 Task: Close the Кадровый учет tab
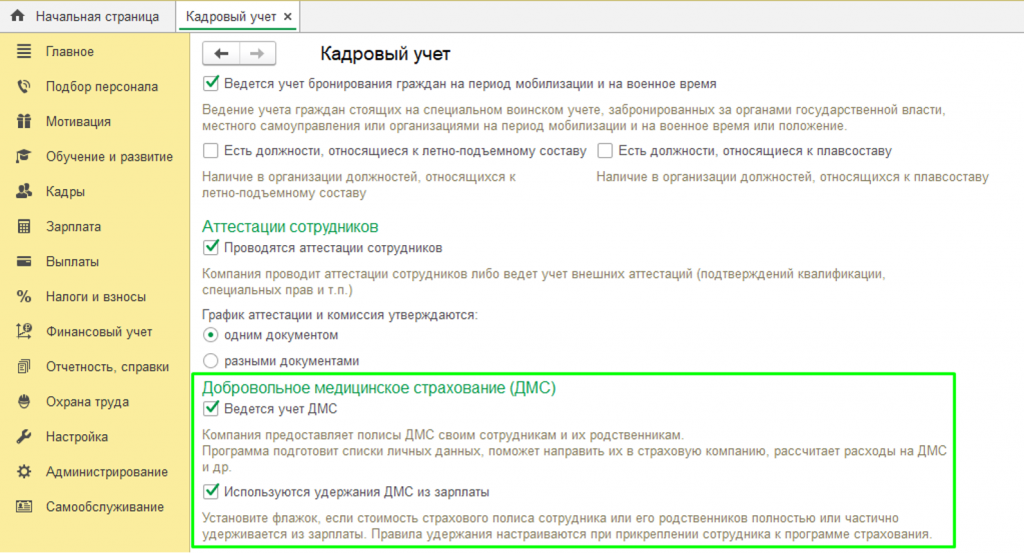[x=287, y=17]
